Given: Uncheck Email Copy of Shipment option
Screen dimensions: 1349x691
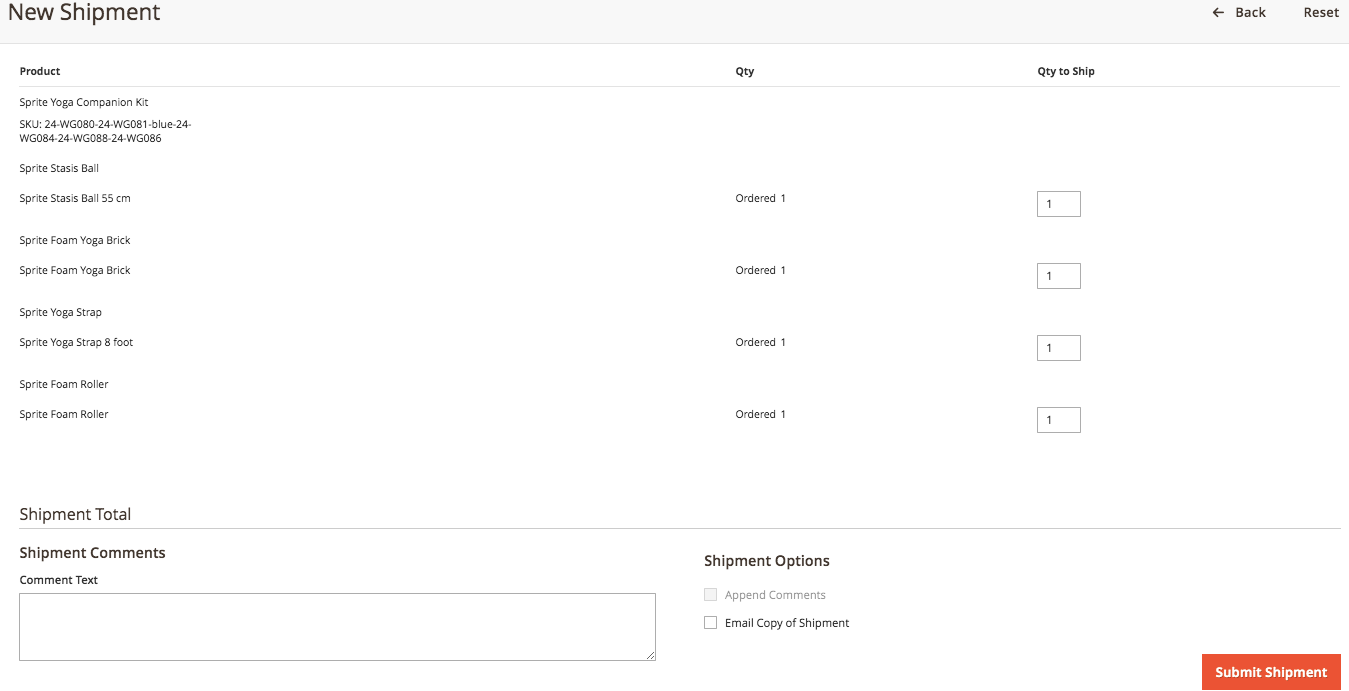Looking at the screenshot, I should tap(710, 622).
